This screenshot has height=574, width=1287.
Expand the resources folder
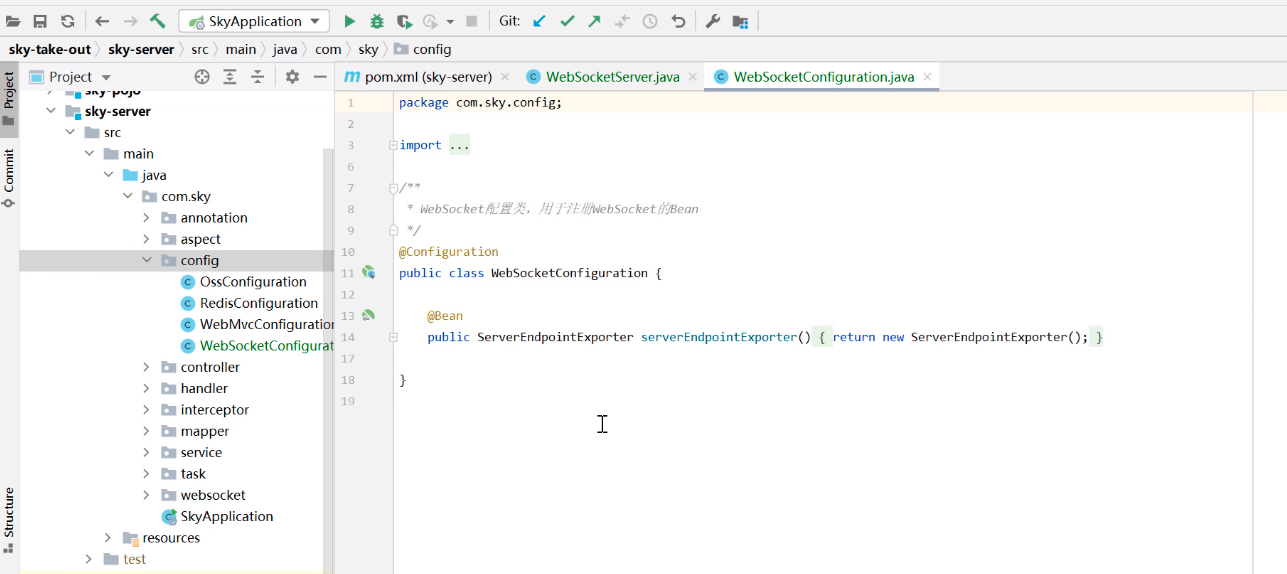[x=108, y=538]
